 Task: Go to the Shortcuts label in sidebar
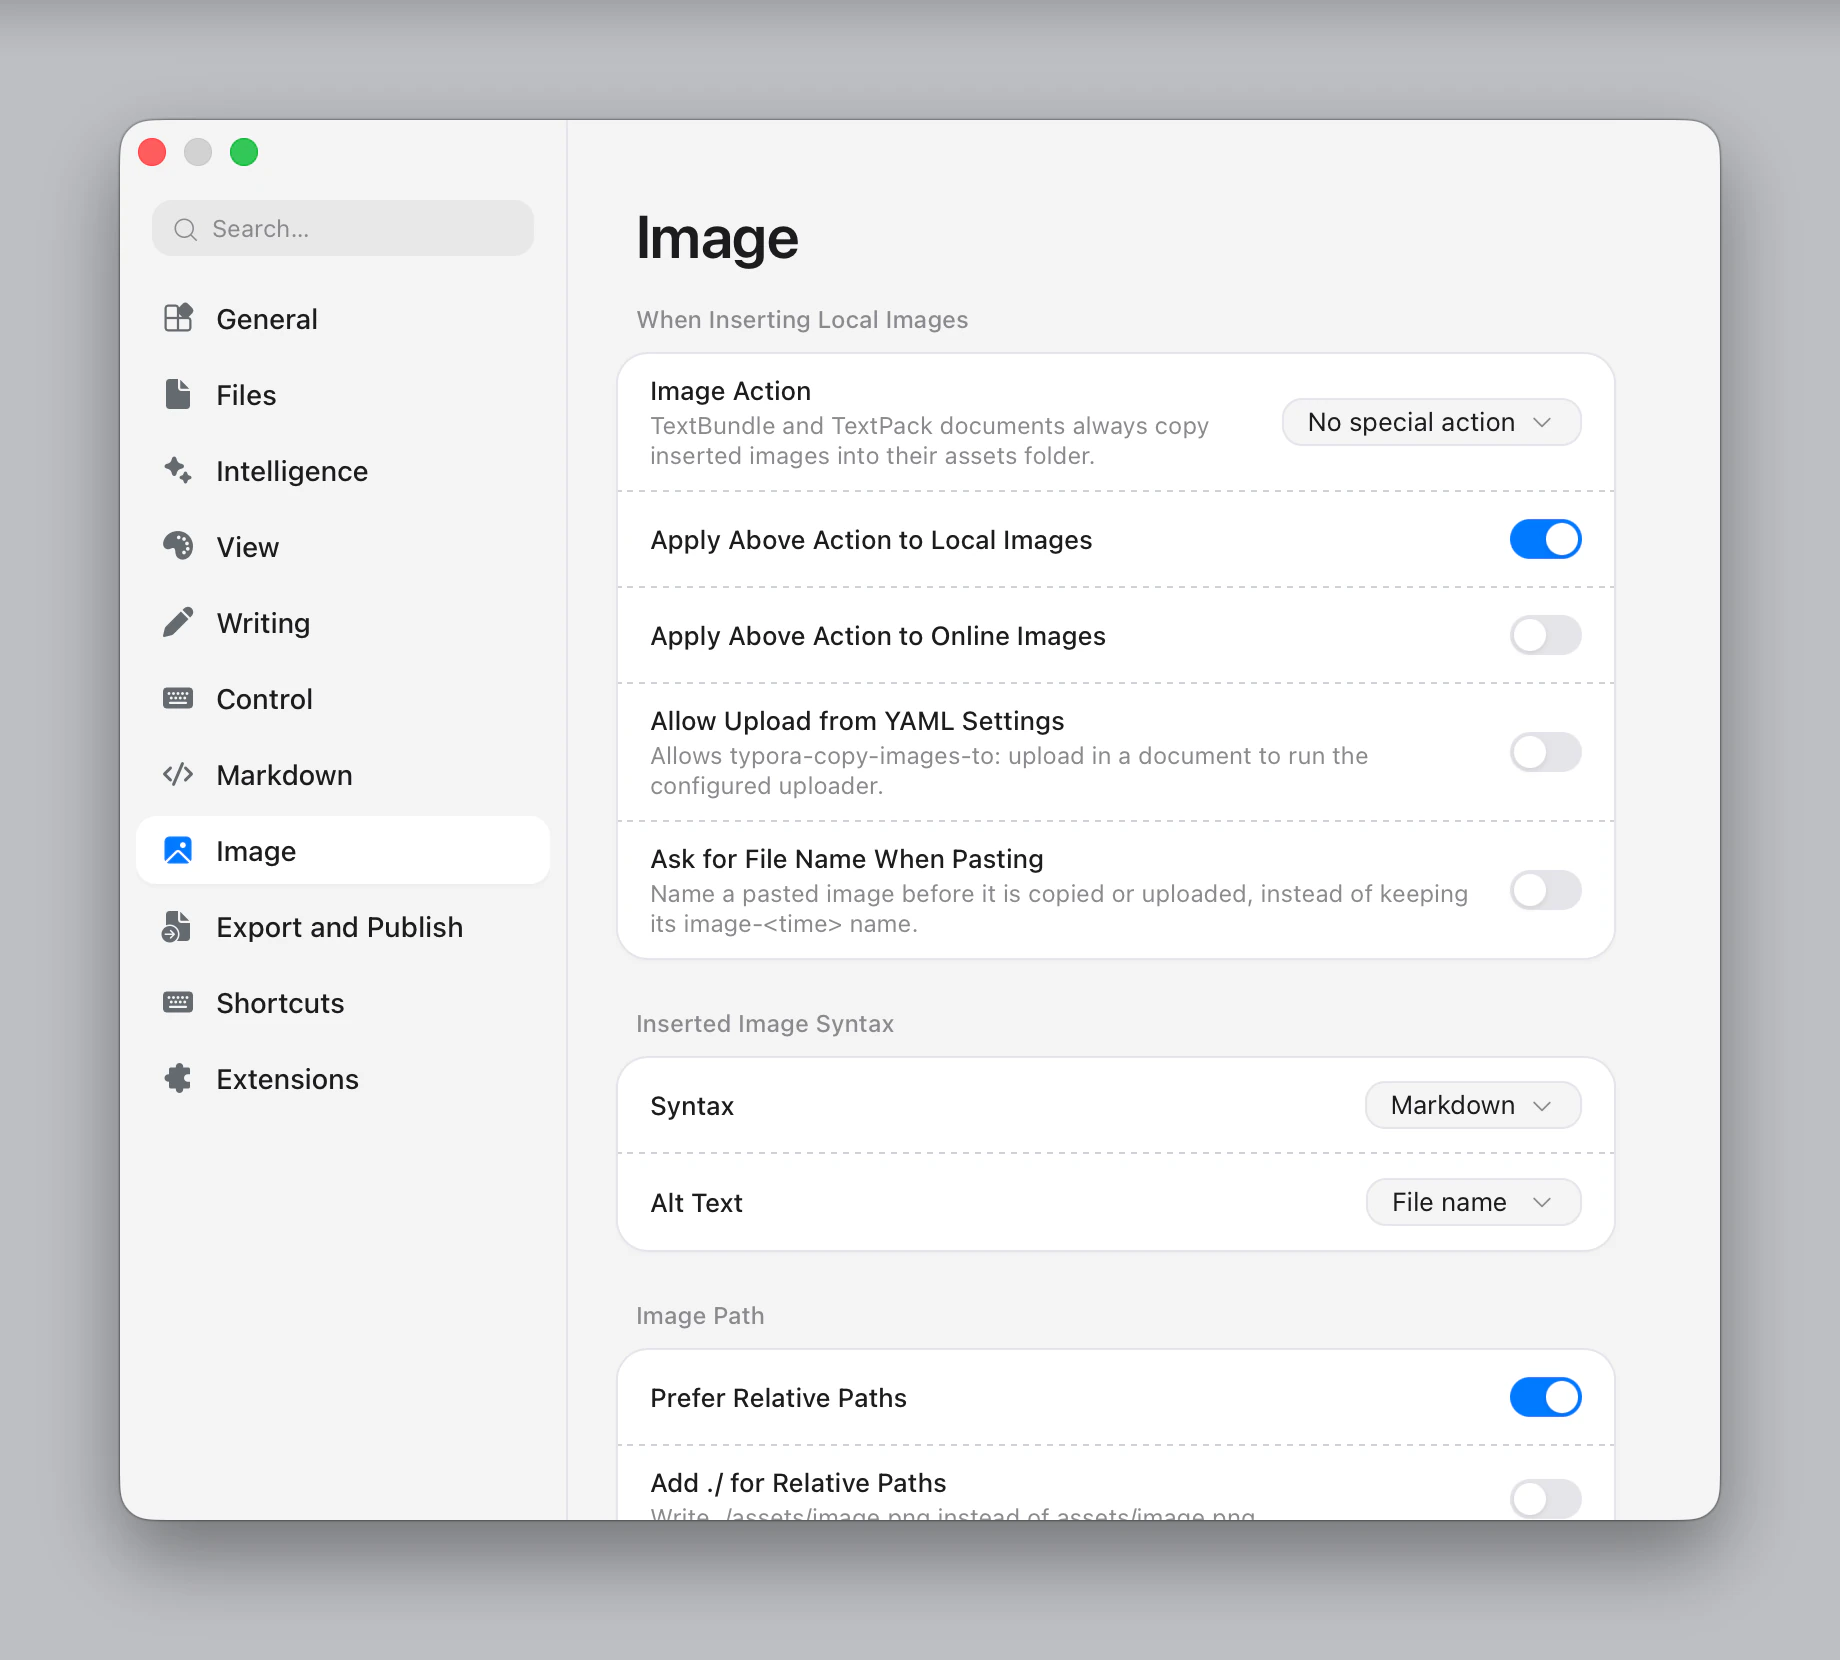280,1003
